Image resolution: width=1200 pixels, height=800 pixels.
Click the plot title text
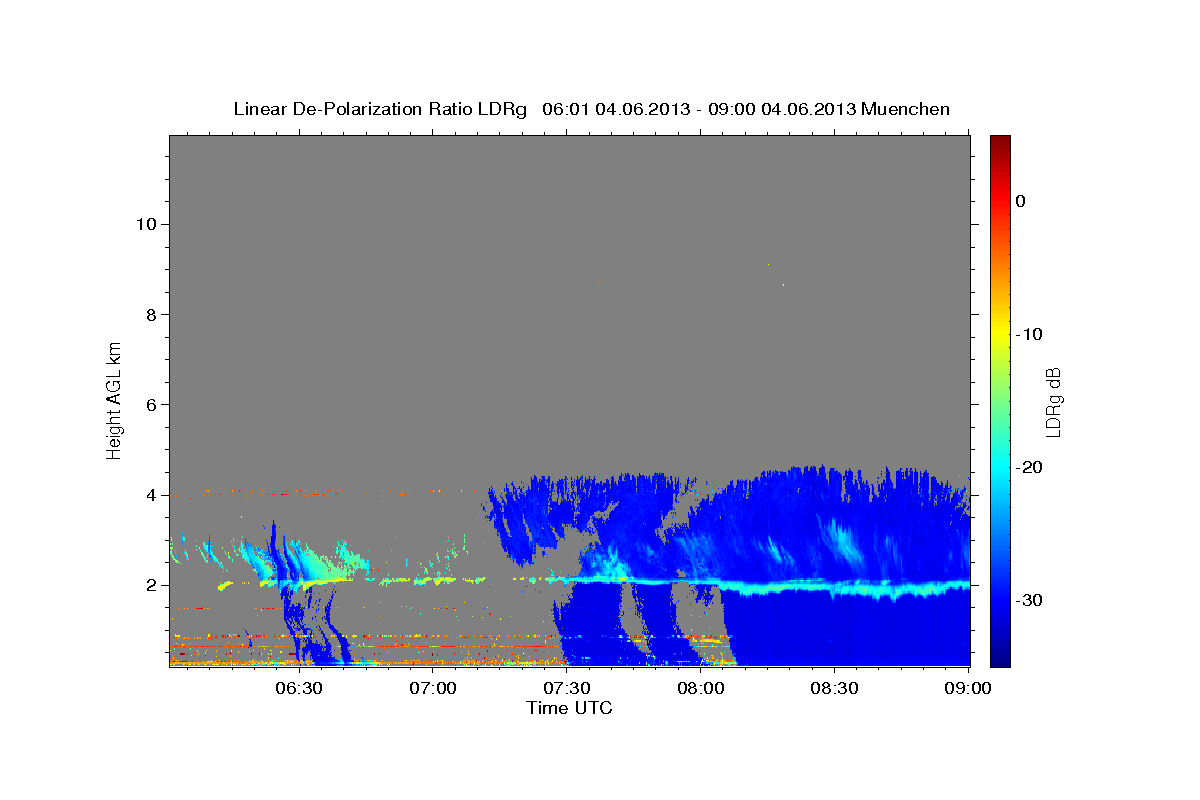click(x=591, y=109)
